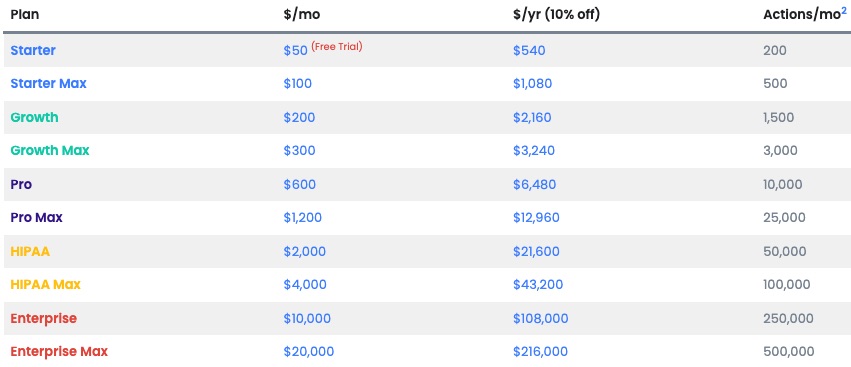
Task: Open the Starter plan link
Action: click(x=33, y=50)
